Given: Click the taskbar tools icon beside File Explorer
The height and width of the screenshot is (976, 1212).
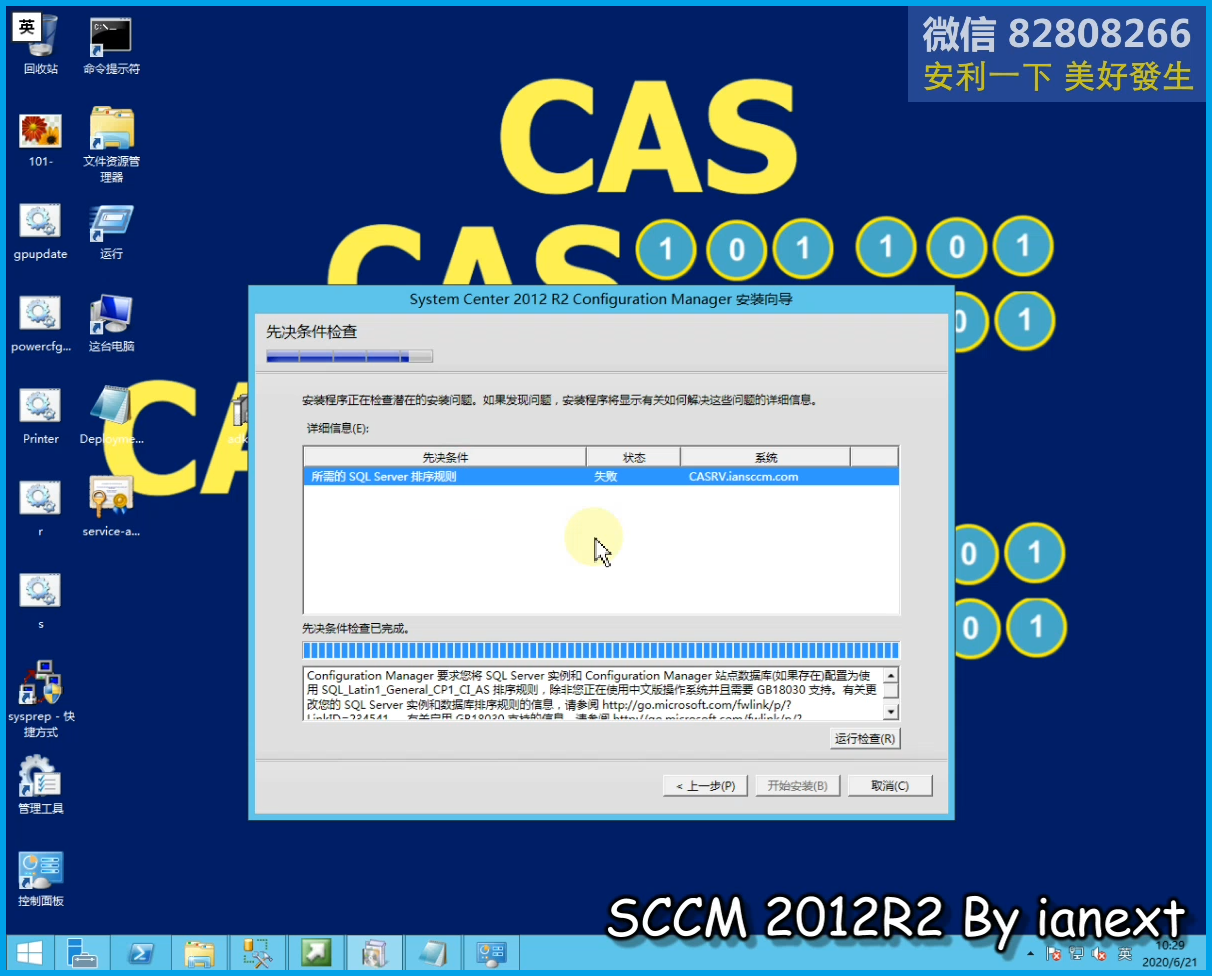Looking at the screenshot, I should pyautogui.click(x=257, y=953).
